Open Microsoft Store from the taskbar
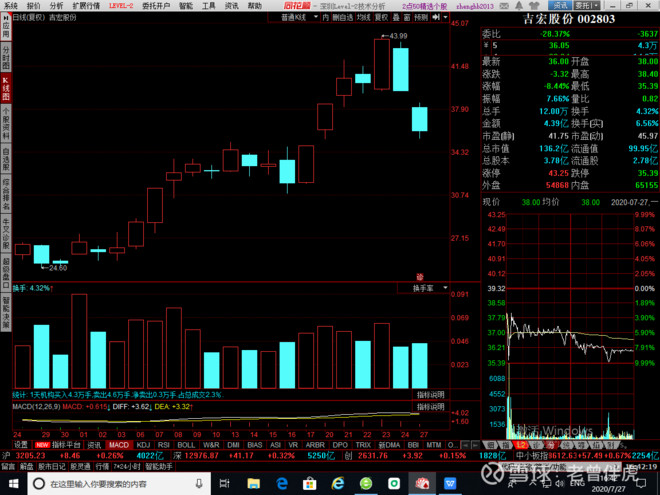 [x=309, y=484]
